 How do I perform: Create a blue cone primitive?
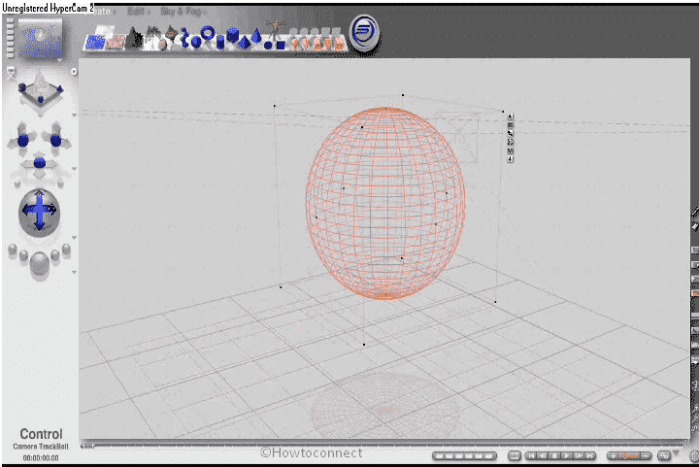[x=256, y=36]
